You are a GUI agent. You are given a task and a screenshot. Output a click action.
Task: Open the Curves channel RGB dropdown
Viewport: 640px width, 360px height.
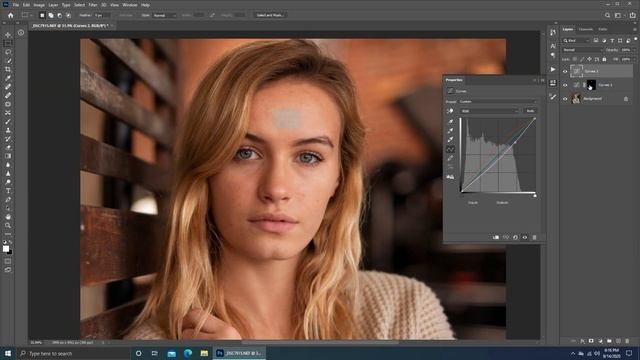(x=489, y=111)
